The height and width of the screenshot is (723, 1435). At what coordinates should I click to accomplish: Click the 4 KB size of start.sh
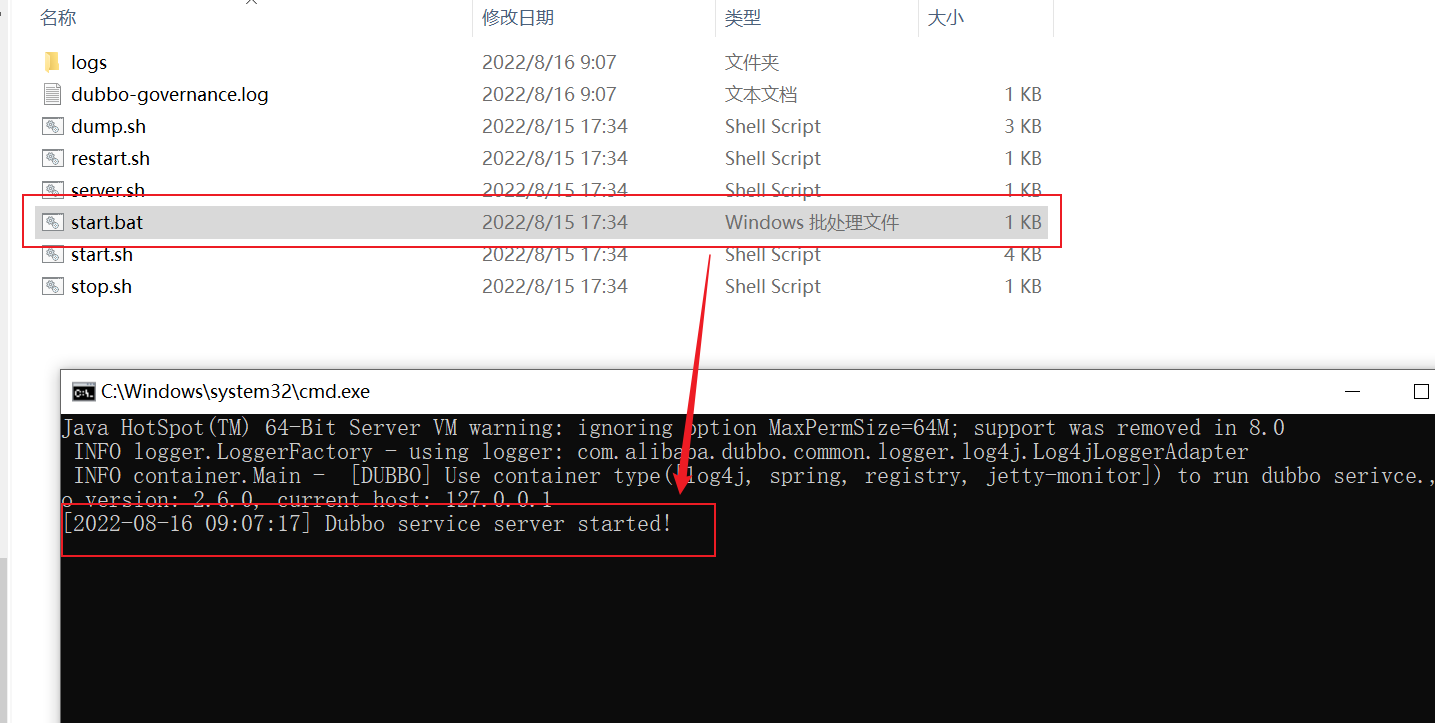(1023, 254)
